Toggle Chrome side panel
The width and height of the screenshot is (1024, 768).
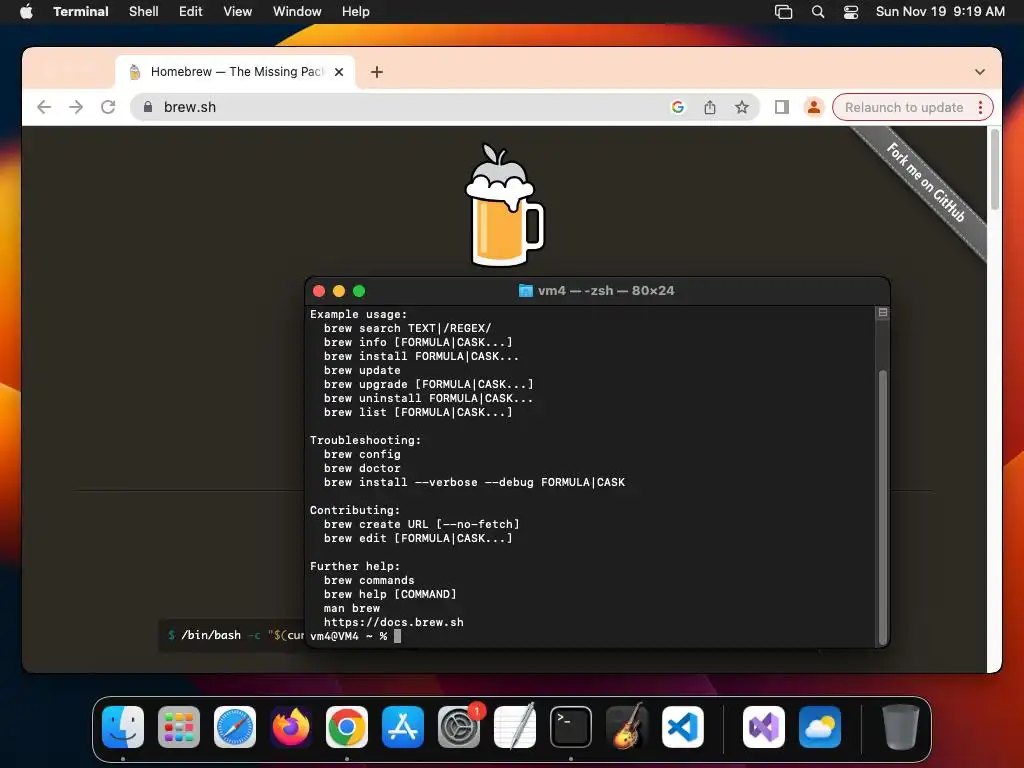pyautogui.click(x=782, y=107)
